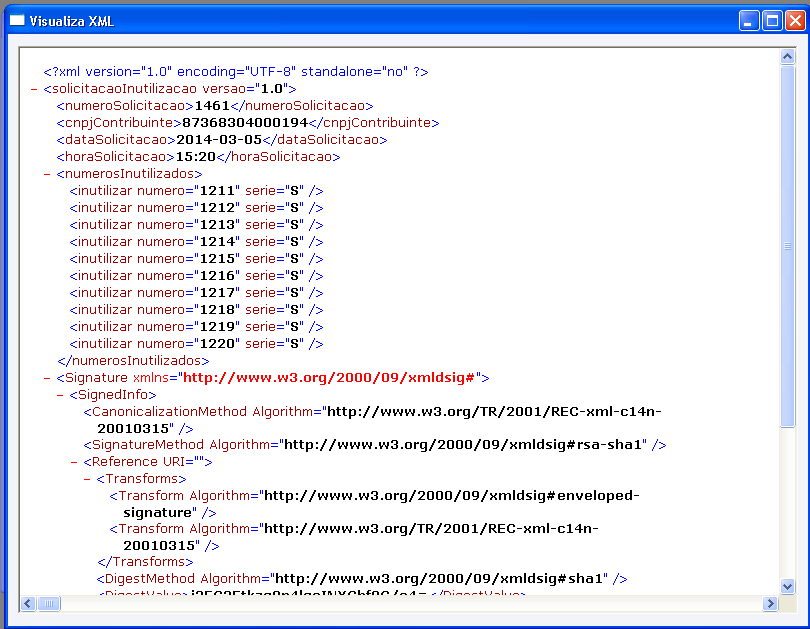Click the vertical scrollbar up arrow

[x=787, y=56]
